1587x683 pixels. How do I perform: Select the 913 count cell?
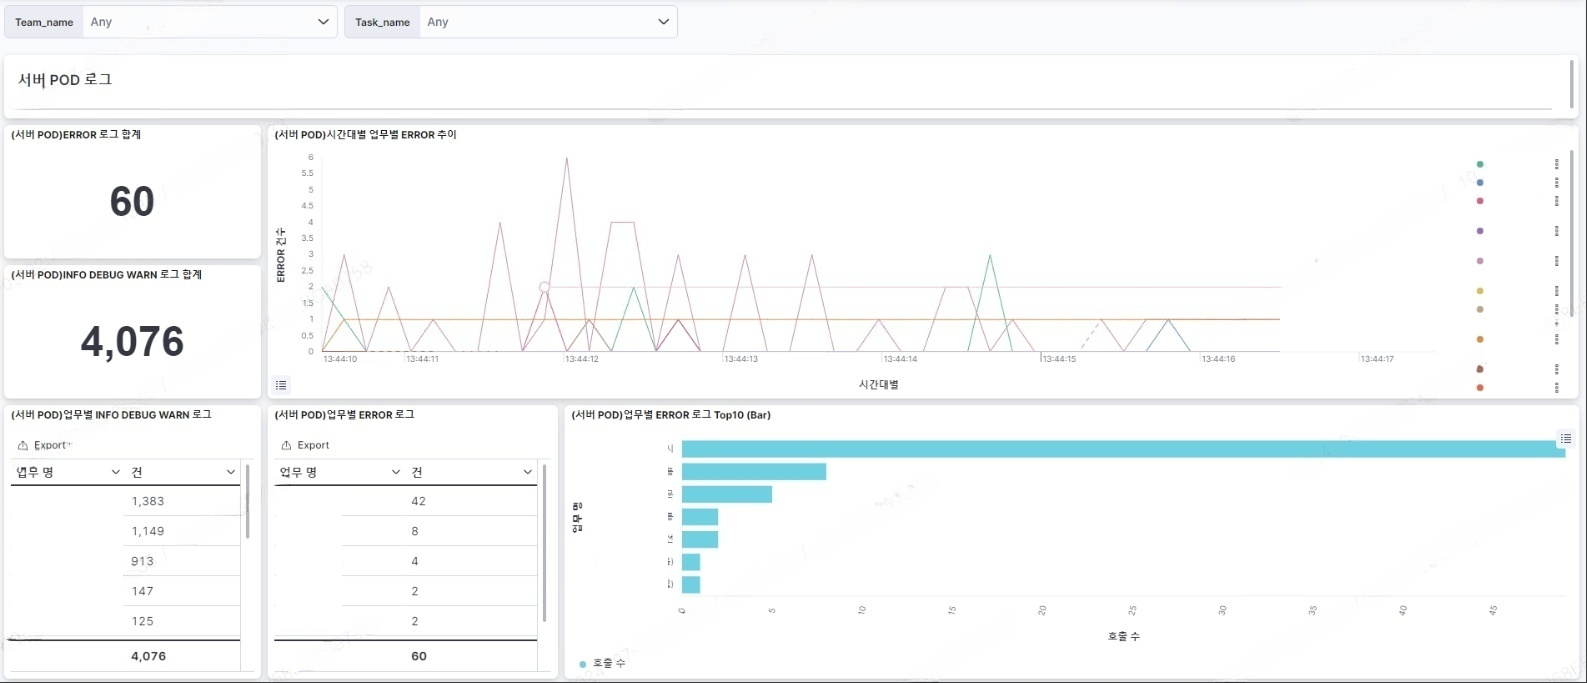coord(182,561)
